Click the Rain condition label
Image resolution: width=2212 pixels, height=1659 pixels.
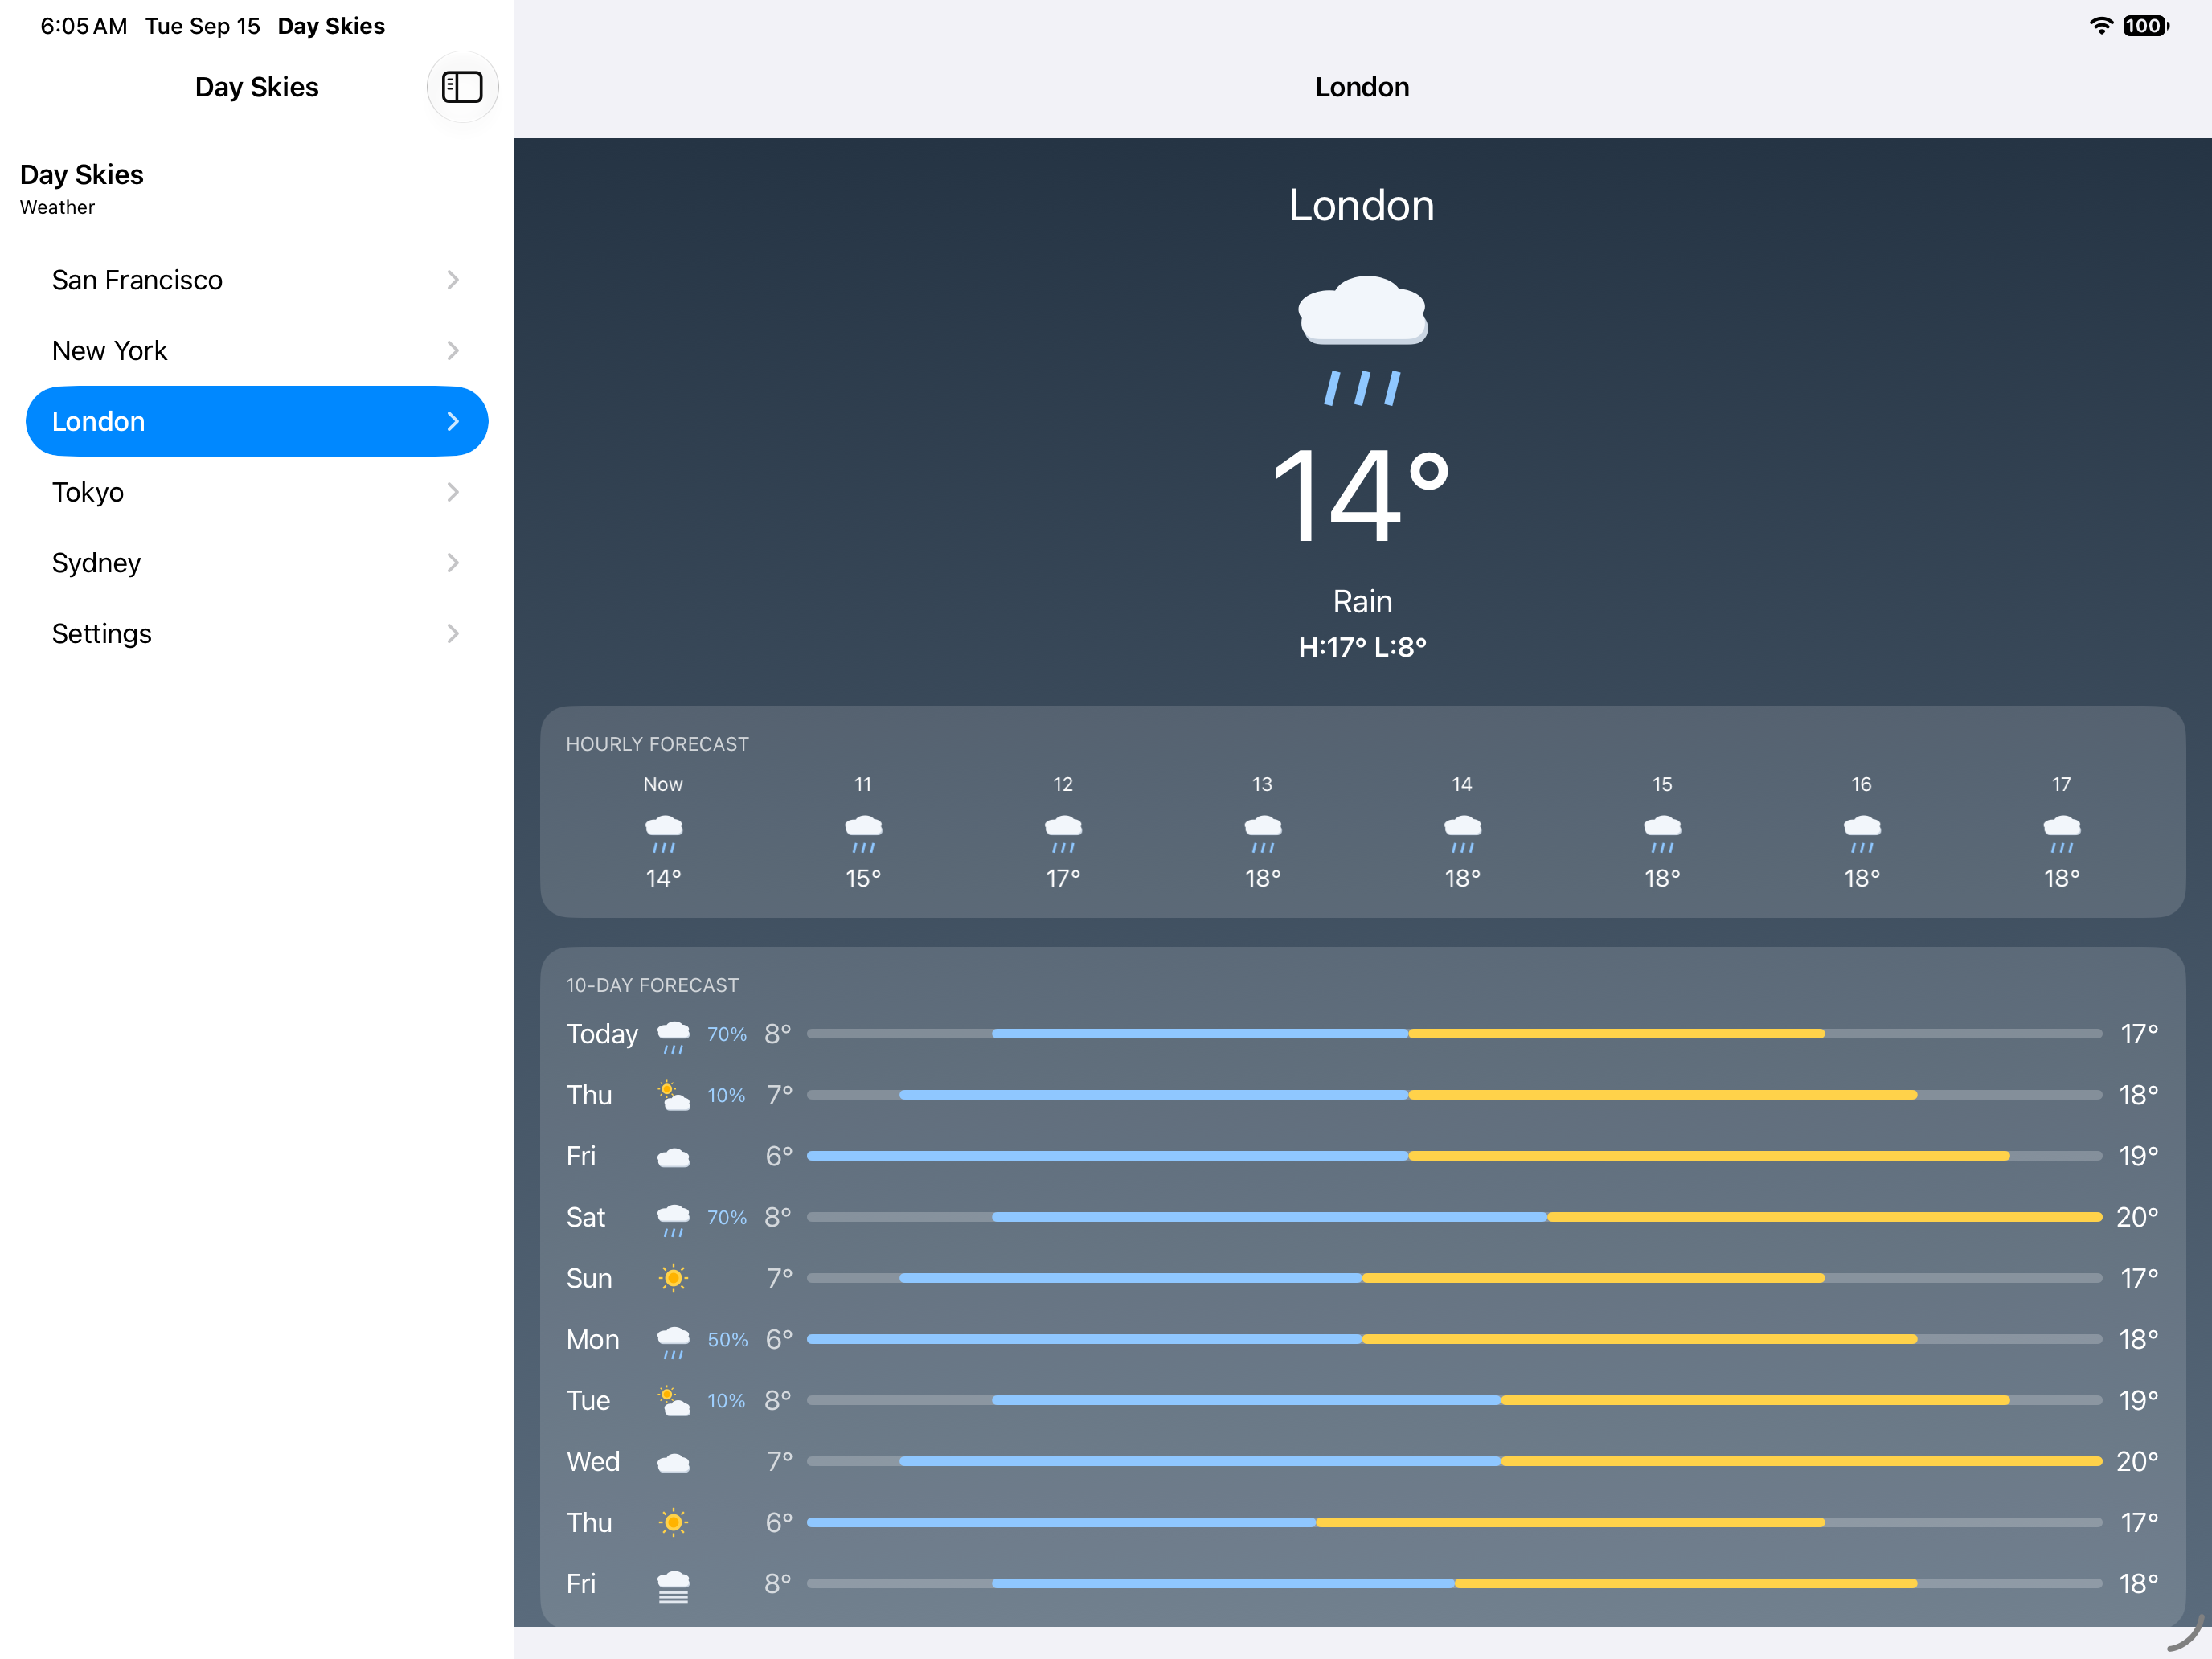point(1362,602)
